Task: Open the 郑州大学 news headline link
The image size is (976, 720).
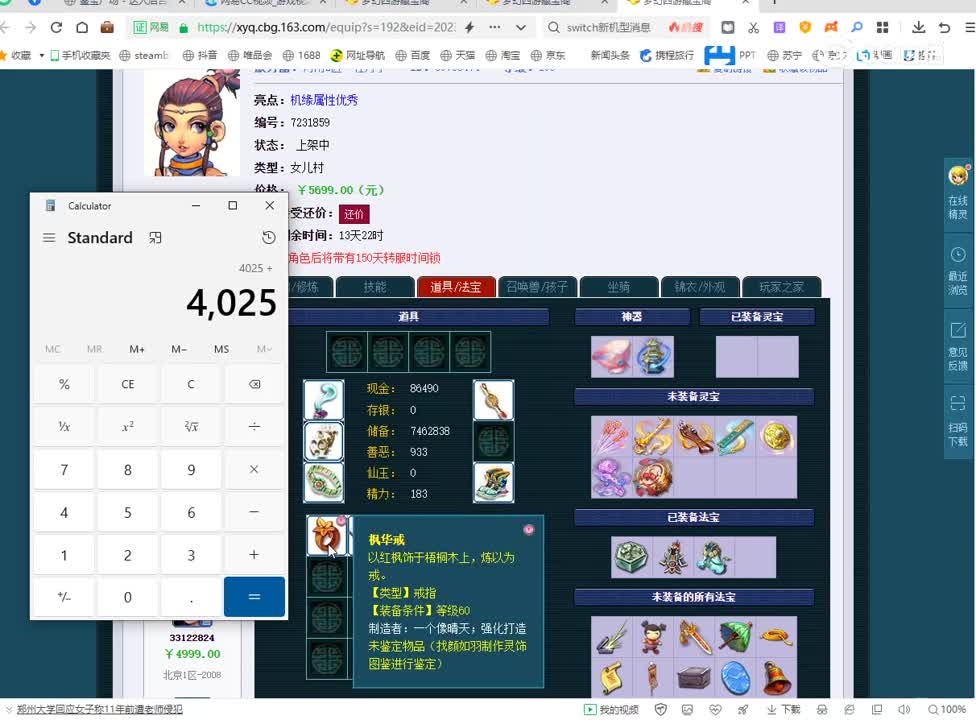Action: pyautogui.click(x=100, y=709)
